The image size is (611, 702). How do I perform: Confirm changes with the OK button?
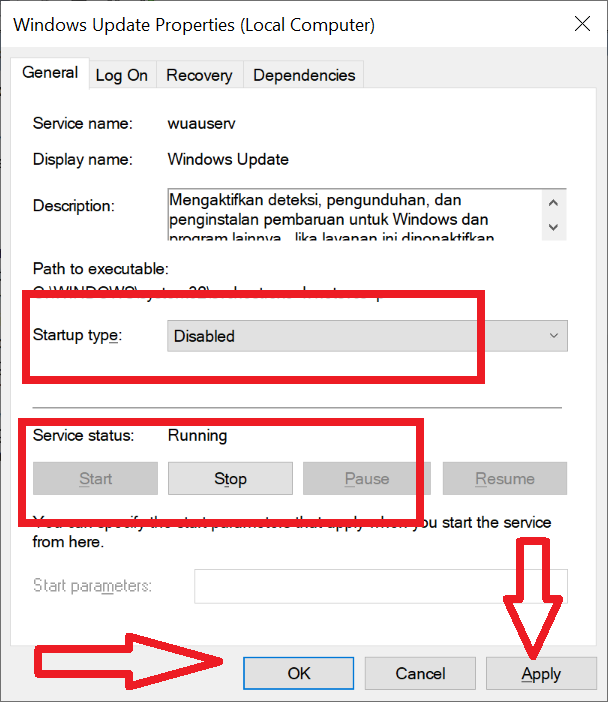pyautogui.click(x=299, y=674)
